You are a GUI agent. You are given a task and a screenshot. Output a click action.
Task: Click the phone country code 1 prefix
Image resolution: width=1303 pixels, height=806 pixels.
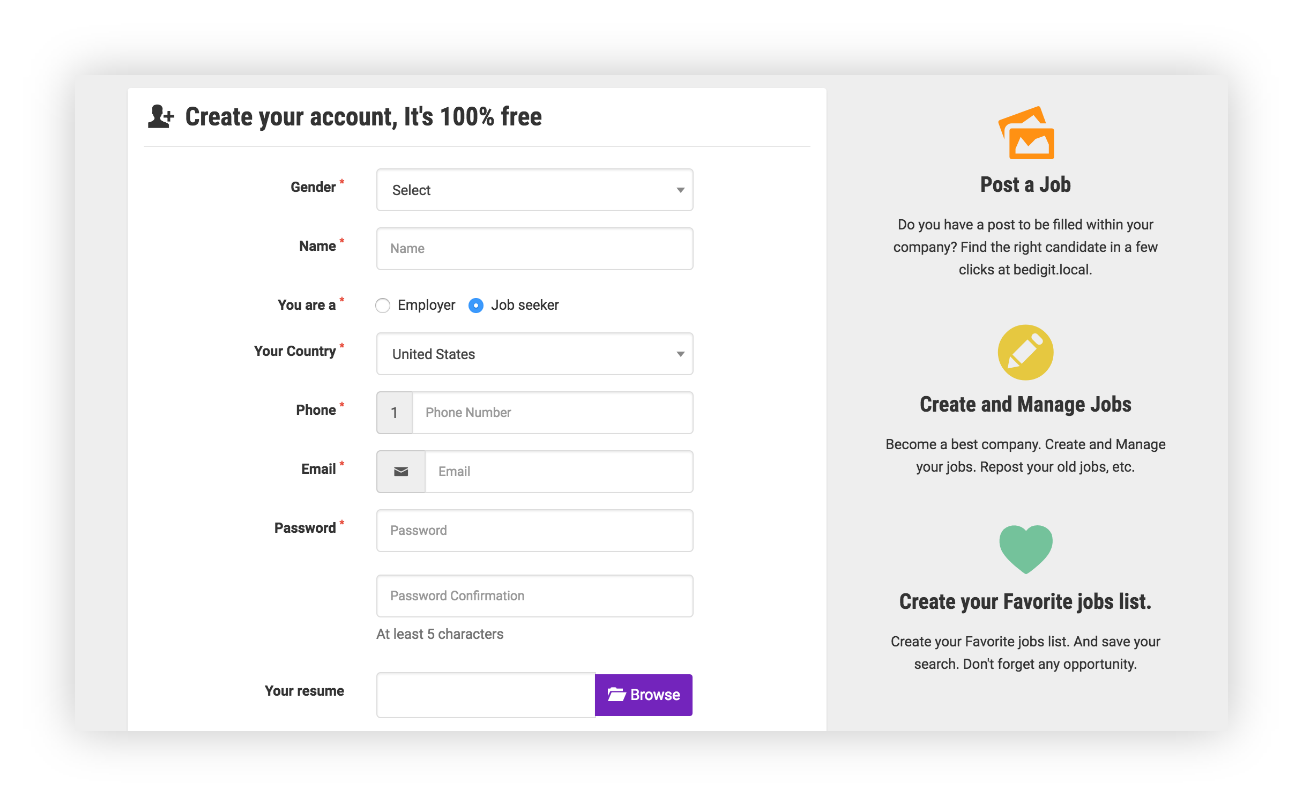[x=395, y=413]
